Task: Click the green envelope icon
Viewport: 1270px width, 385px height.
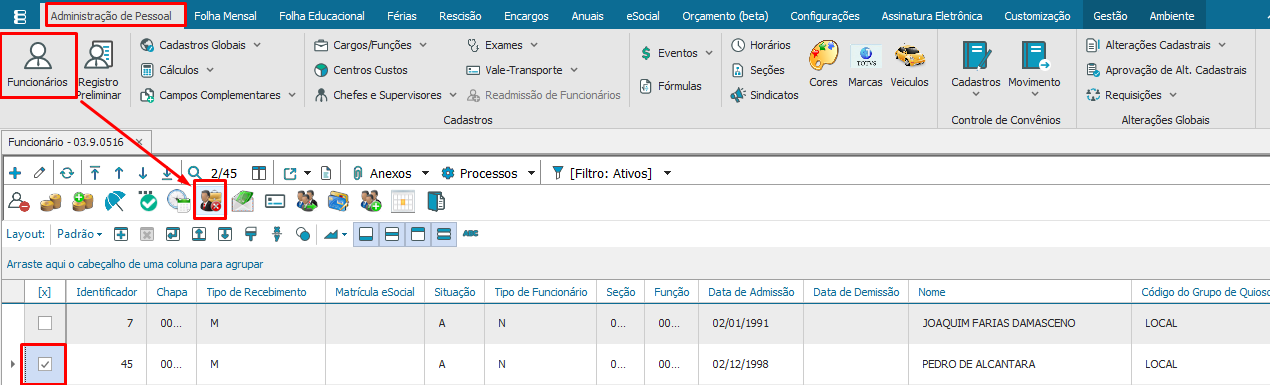Action: click(243, 201)
